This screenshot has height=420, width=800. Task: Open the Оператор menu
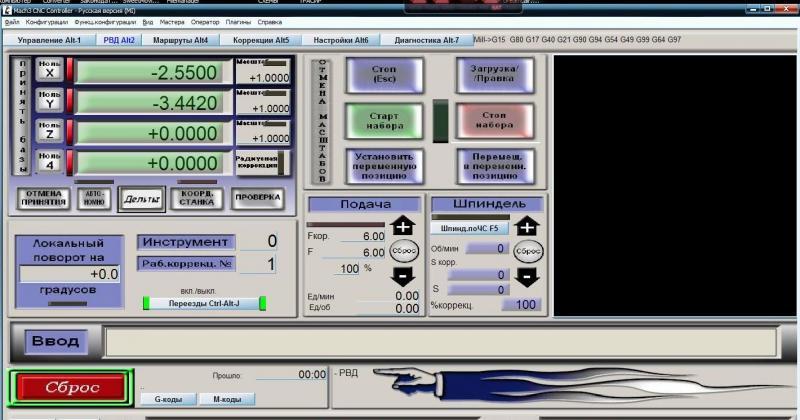(205, 21)
